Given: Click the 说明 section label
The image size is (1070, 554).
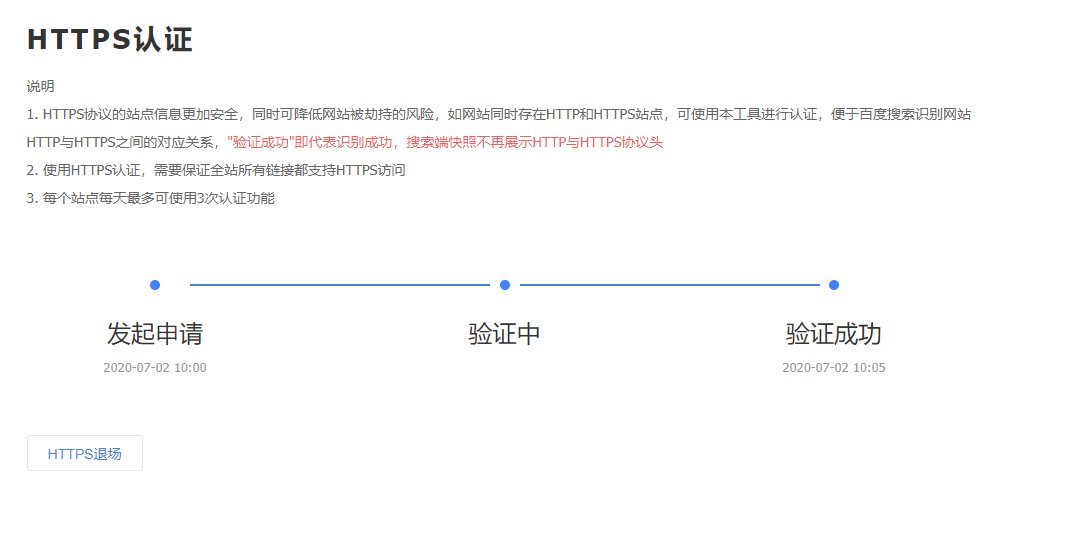Looking at the screenshot, I should (41, 87).
